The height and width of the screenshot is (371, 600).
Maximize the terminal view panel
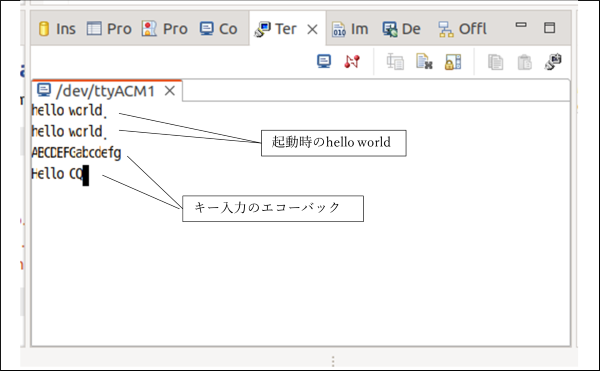[549, 27]
